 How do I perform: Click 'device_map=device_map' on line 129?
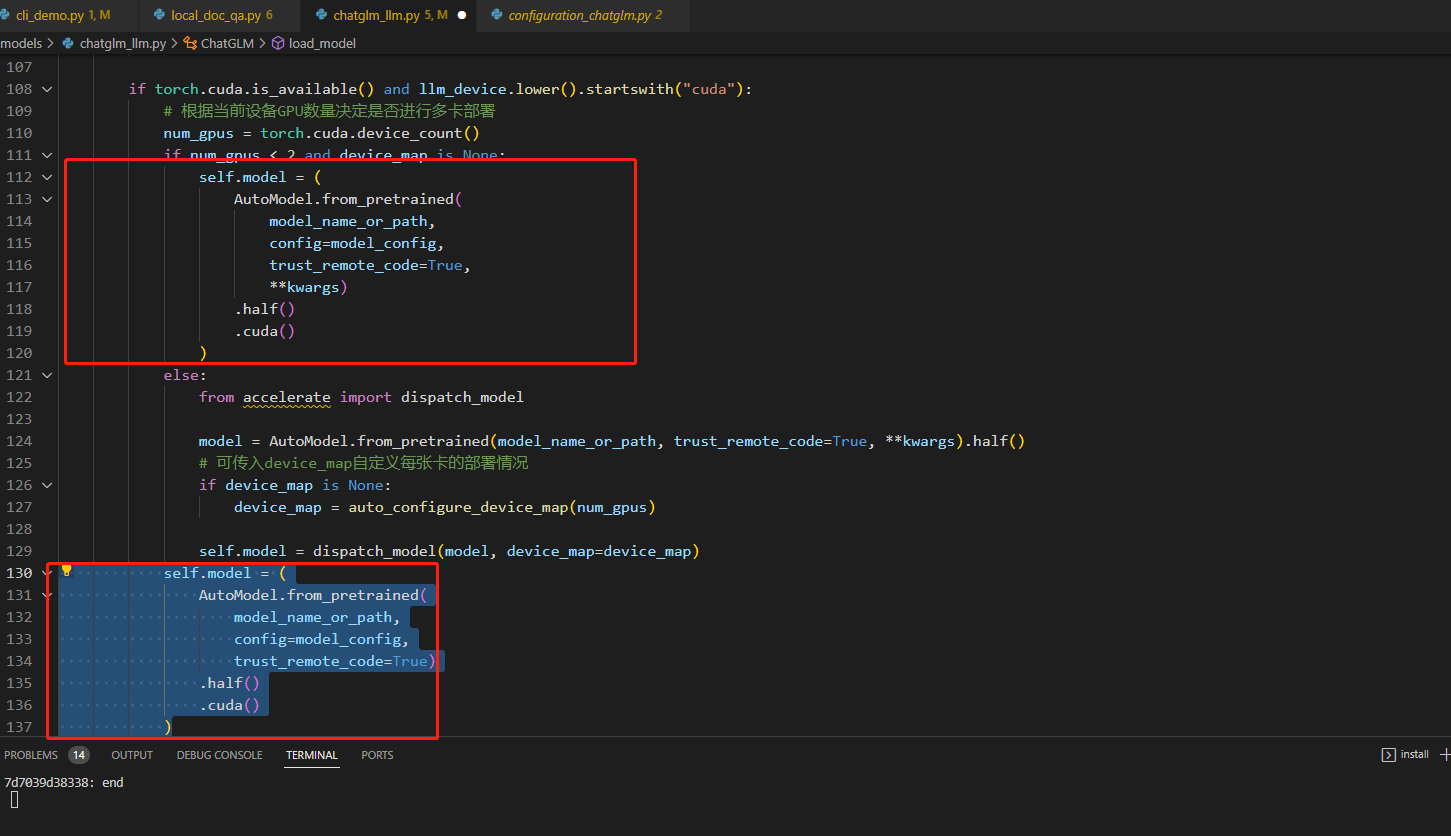[x=599, y=551]
